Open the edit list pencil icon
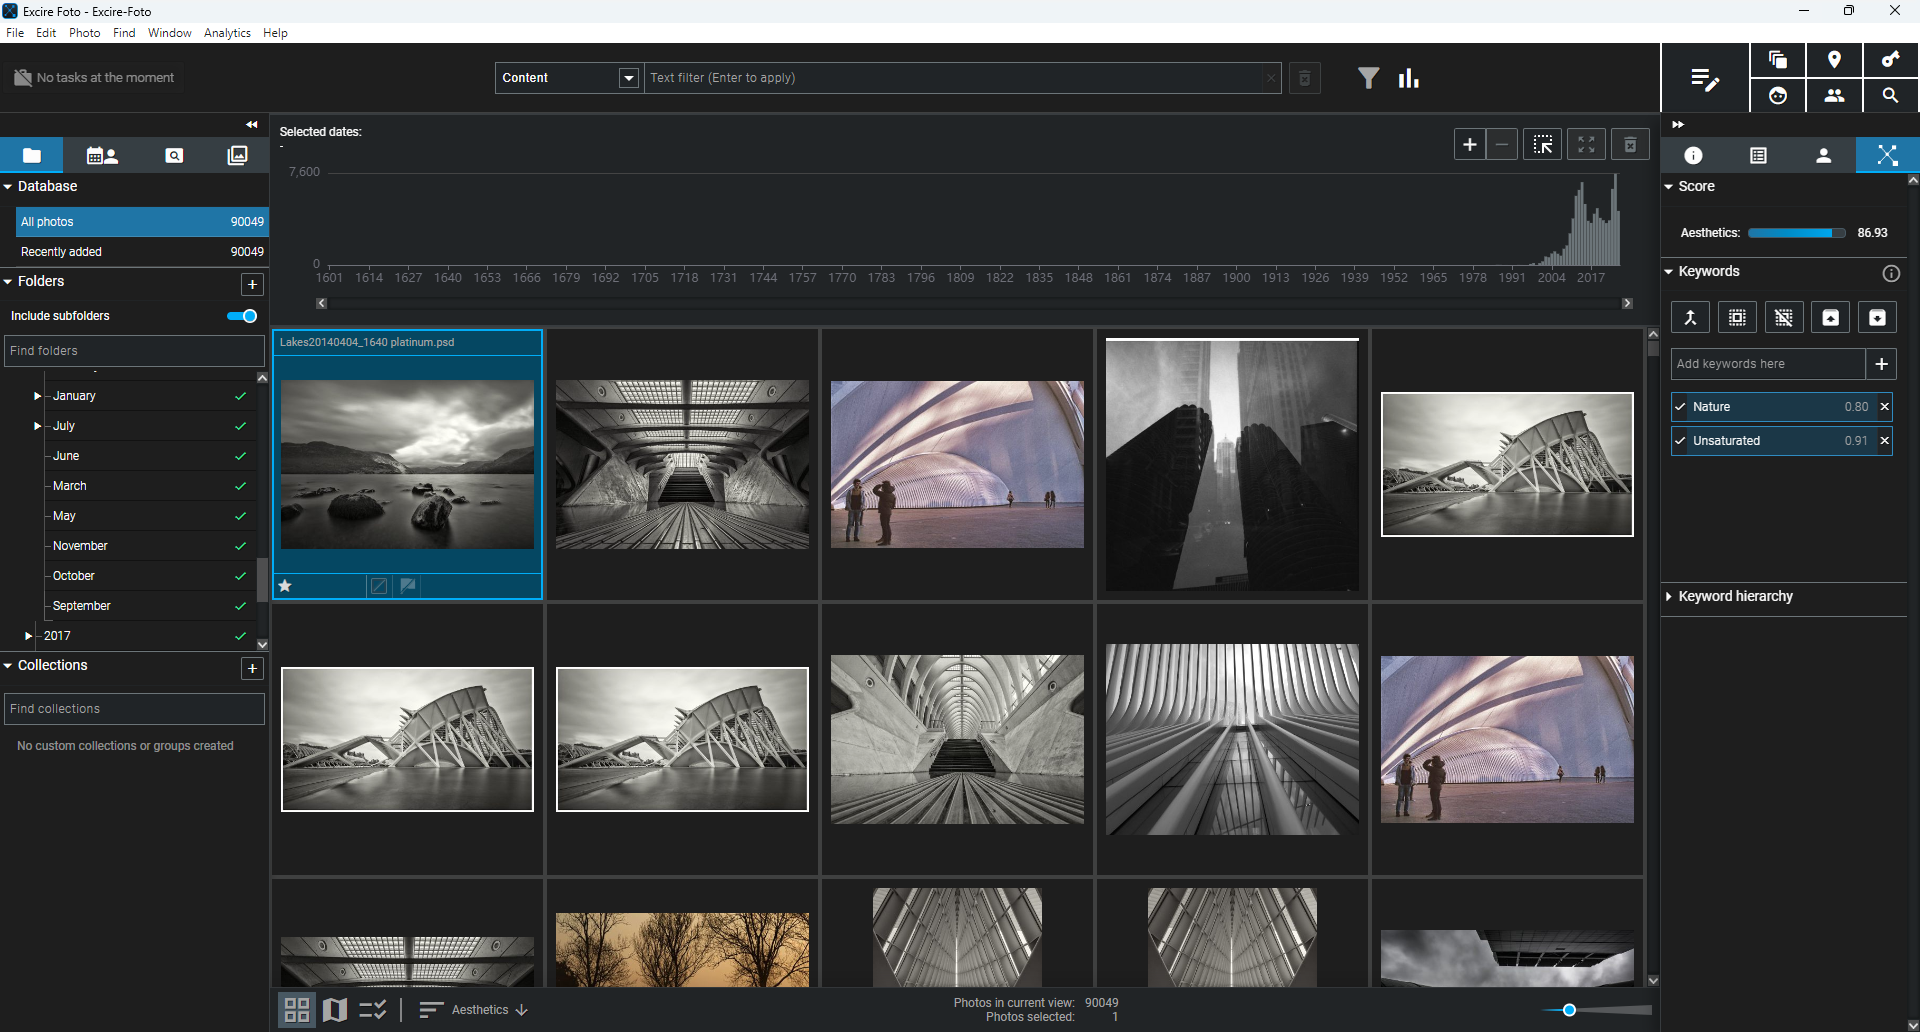The width and height of the screenshot is (1920, 1032). 1705,79
